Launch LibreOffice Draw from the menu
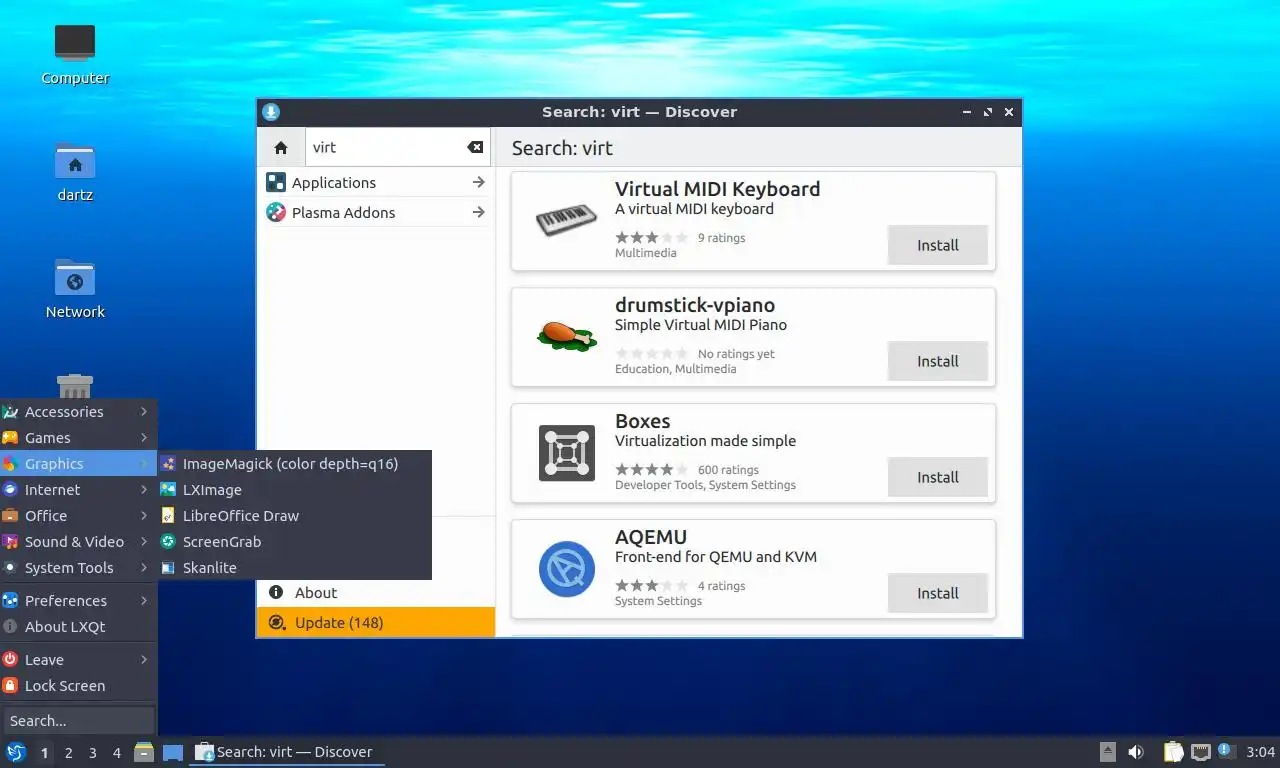This screenshot has height=768, width=1280. point(295,516)
